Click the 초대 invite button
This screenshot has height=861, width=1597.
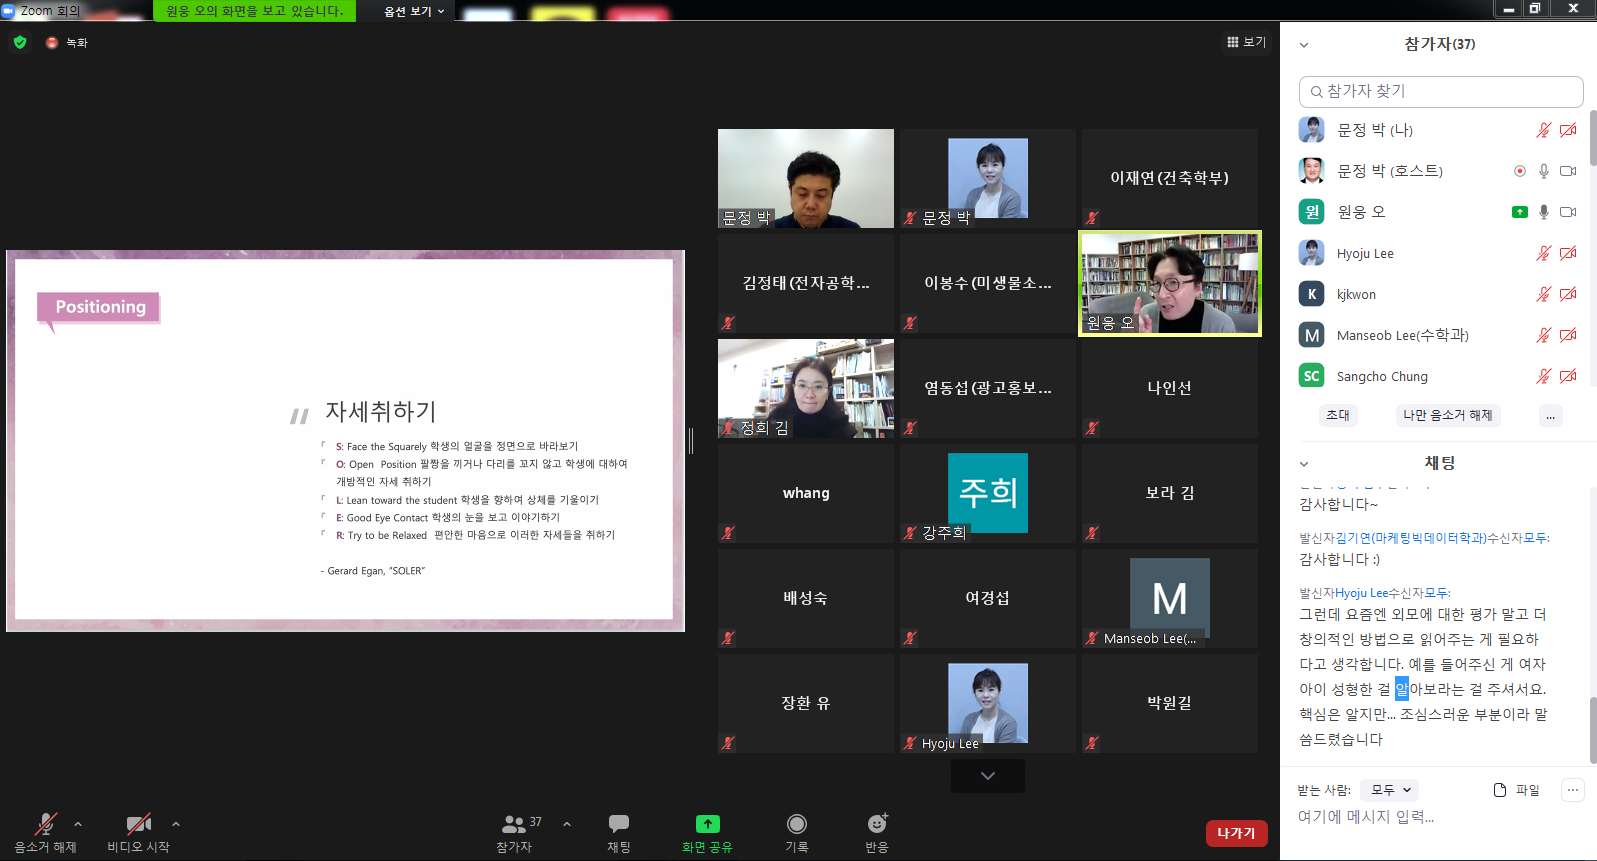(1338, 415)
